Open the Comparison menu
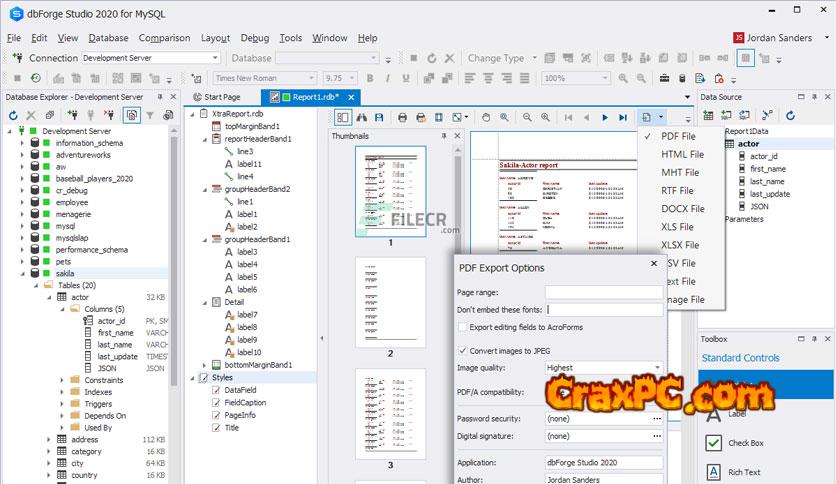The image size is (836, 484). (x=164, y=38)
